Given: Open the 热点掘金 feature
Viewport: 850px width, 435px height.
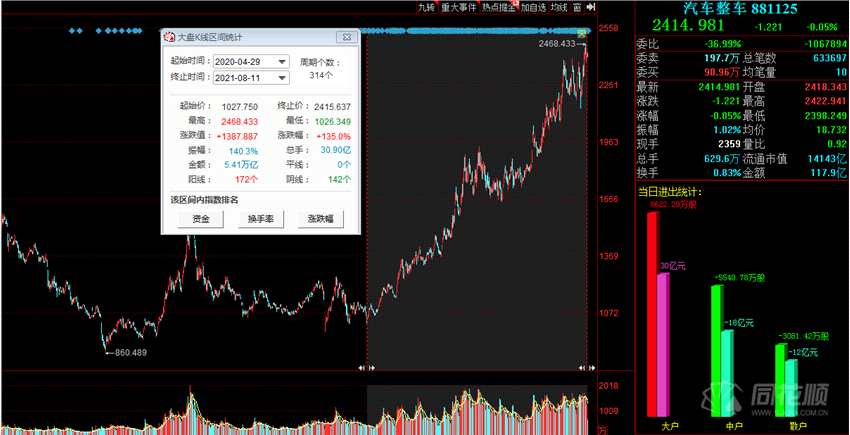Looking at the screenshot, I should pyautogui.click(x=500, y=7).
